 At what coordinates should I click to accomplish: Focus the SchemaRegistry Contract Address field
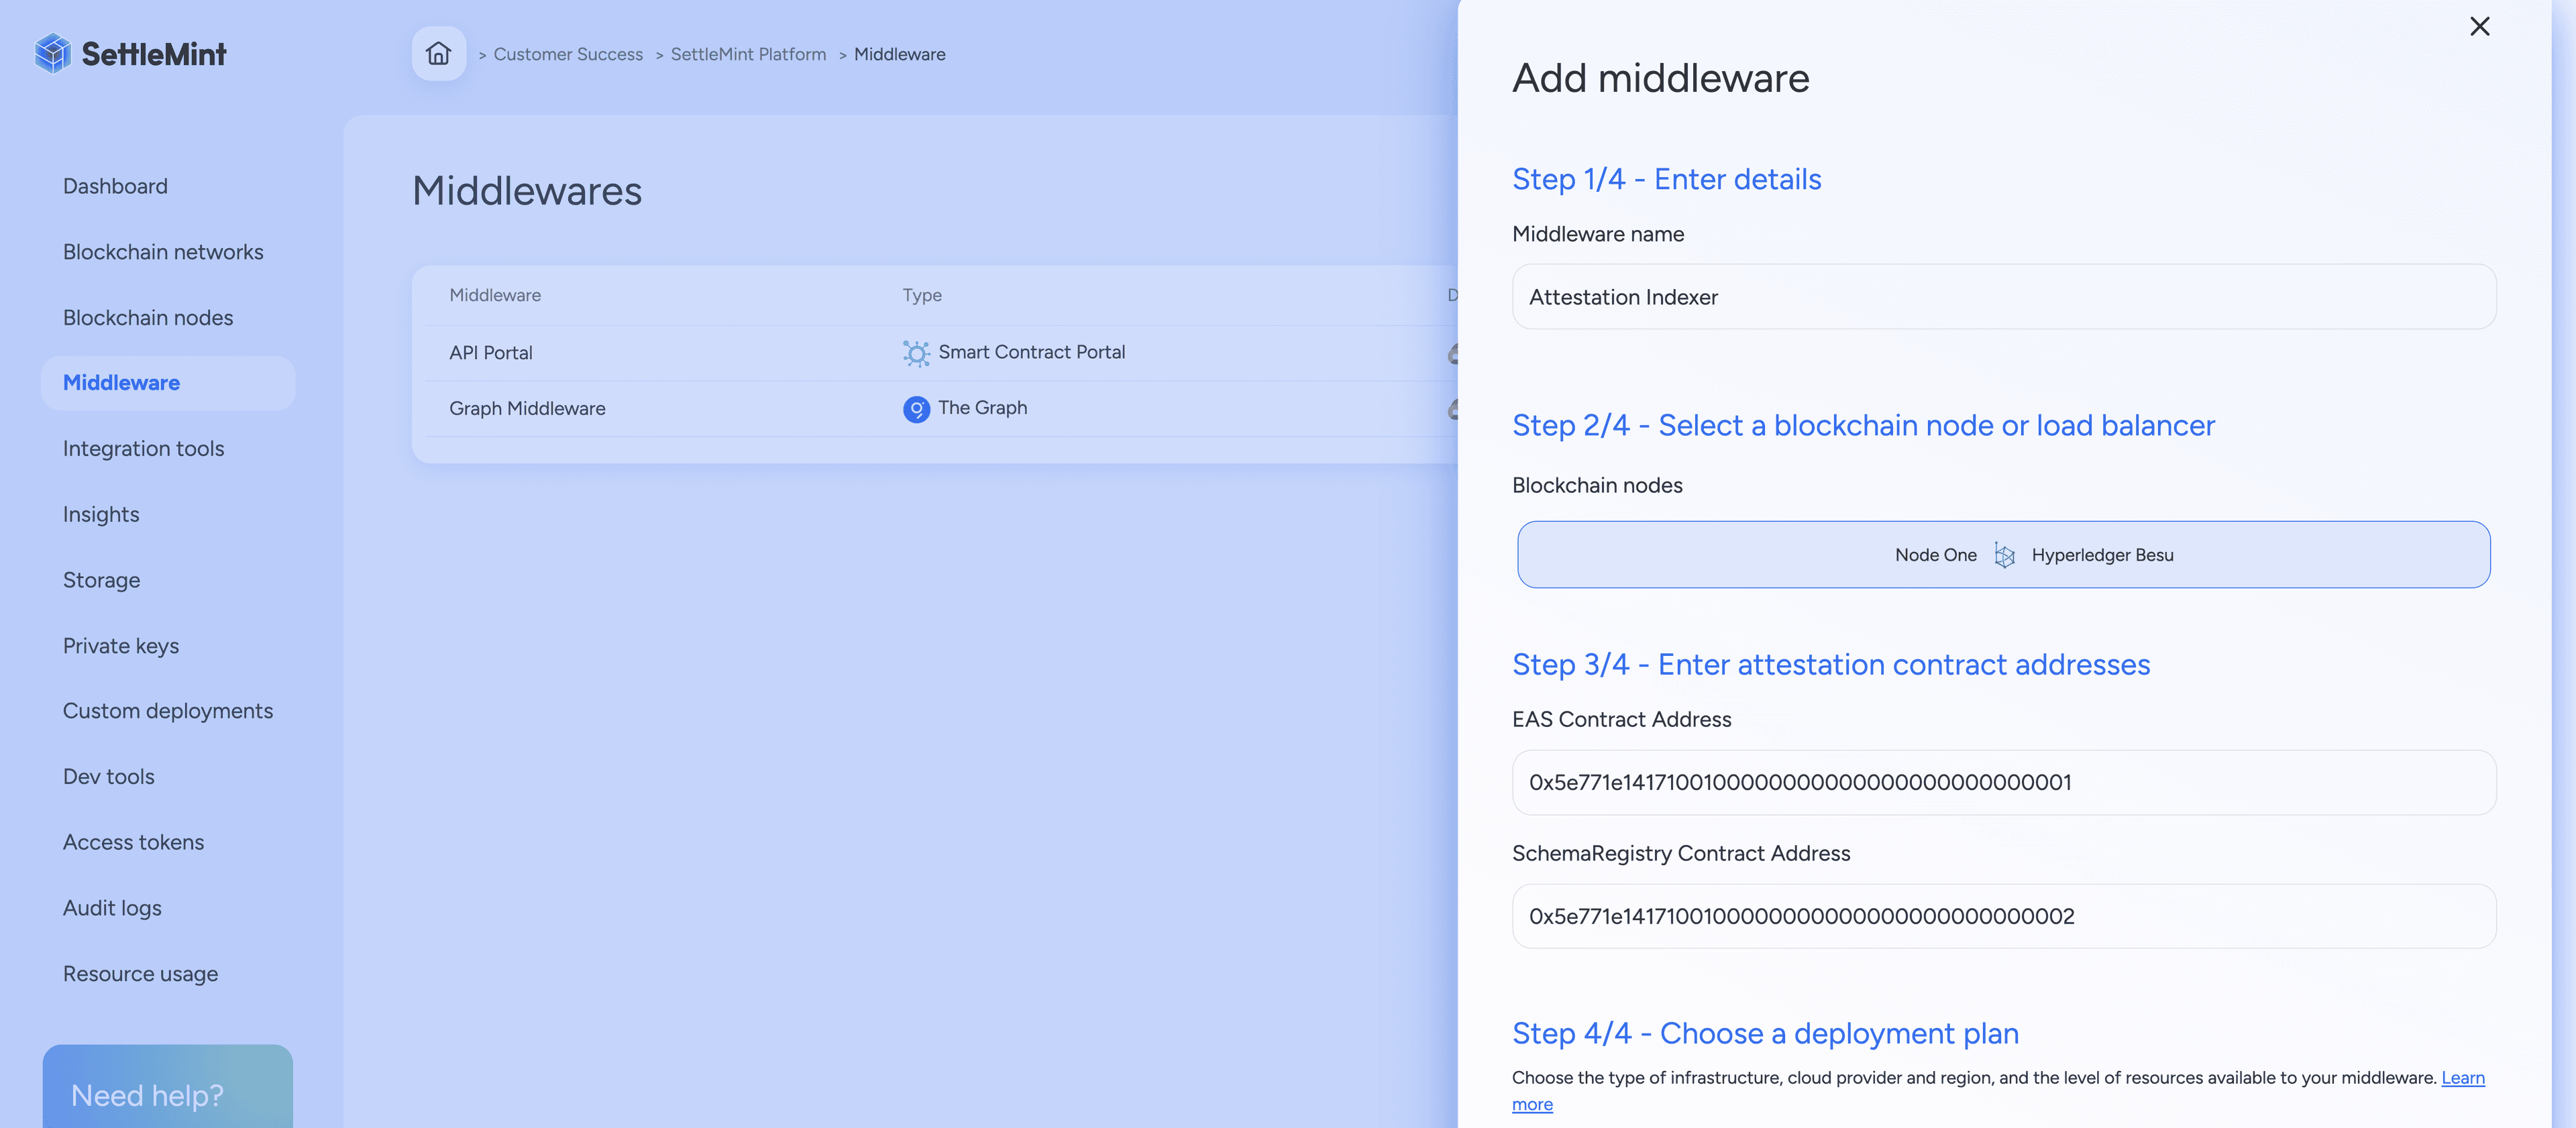tap(2004, 917)
